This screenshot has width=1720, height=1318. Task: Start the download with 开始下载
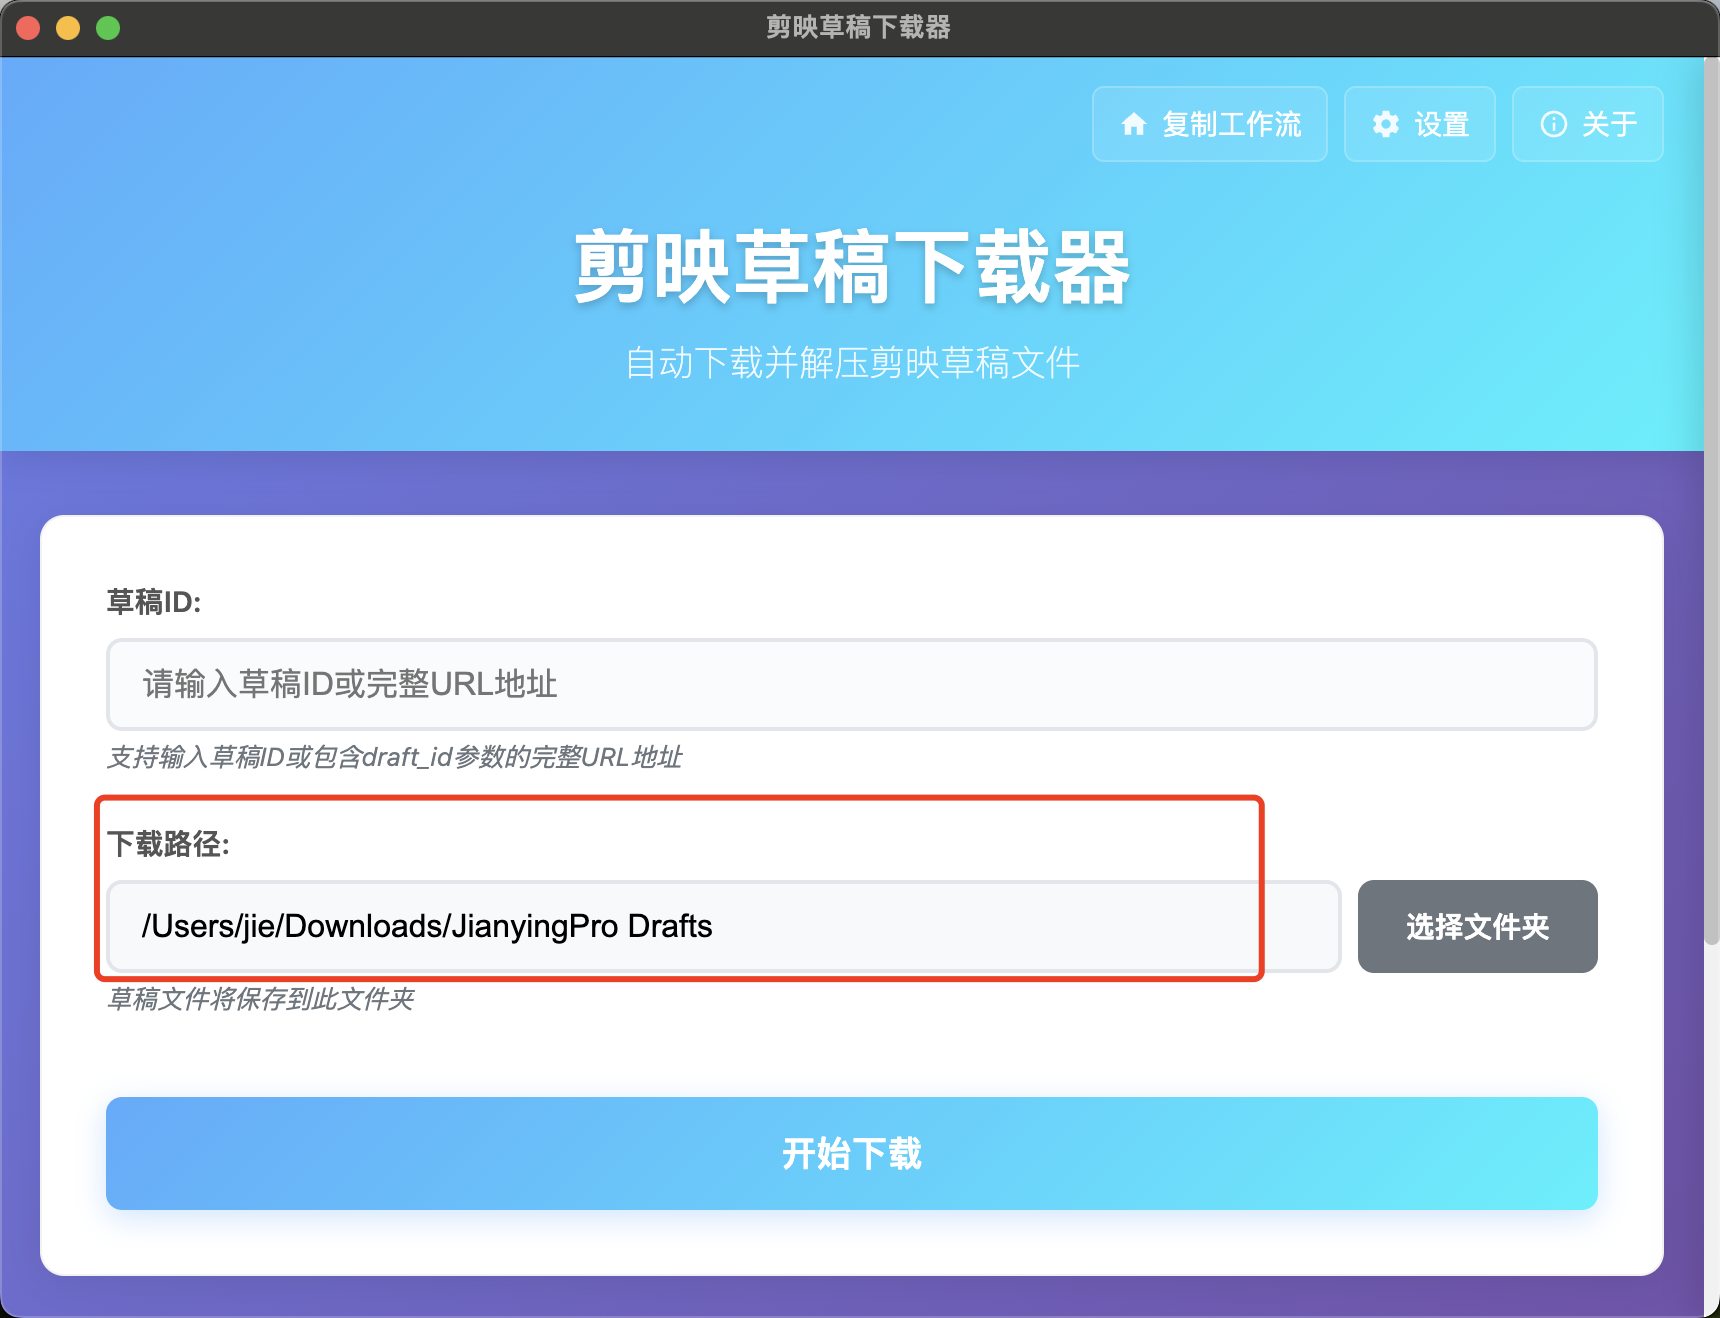tap(851, 1153)
